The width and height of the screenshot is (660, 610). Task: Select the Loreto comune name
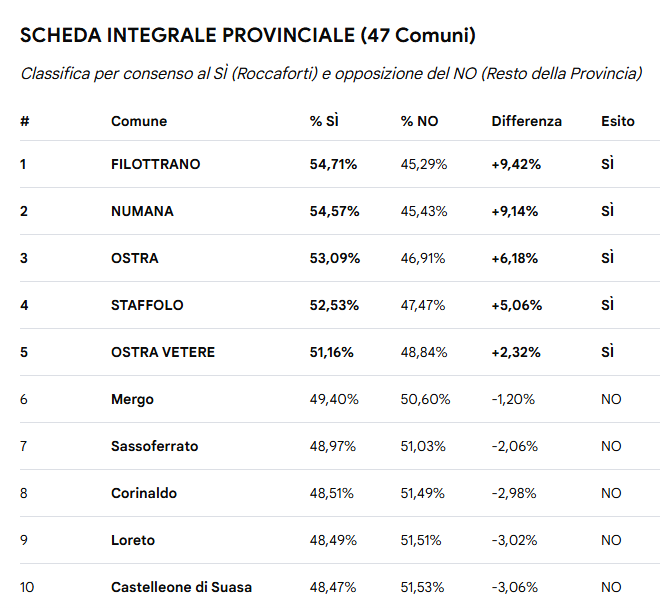click(133, 540)
